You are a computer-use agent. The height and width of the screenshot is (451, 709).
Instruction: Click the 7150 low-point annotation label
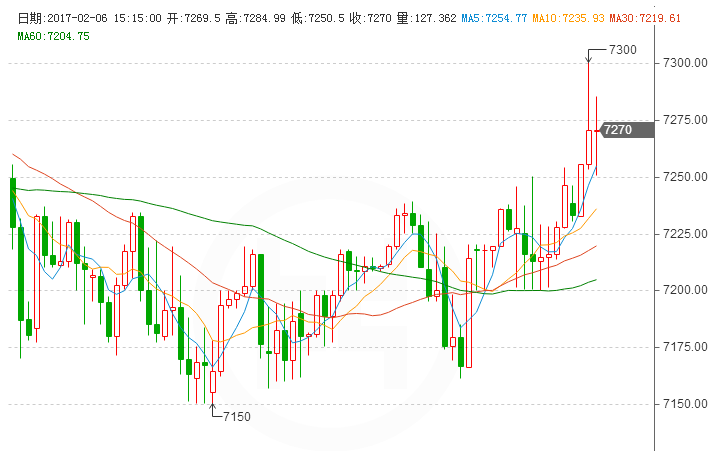coord(236,417)
